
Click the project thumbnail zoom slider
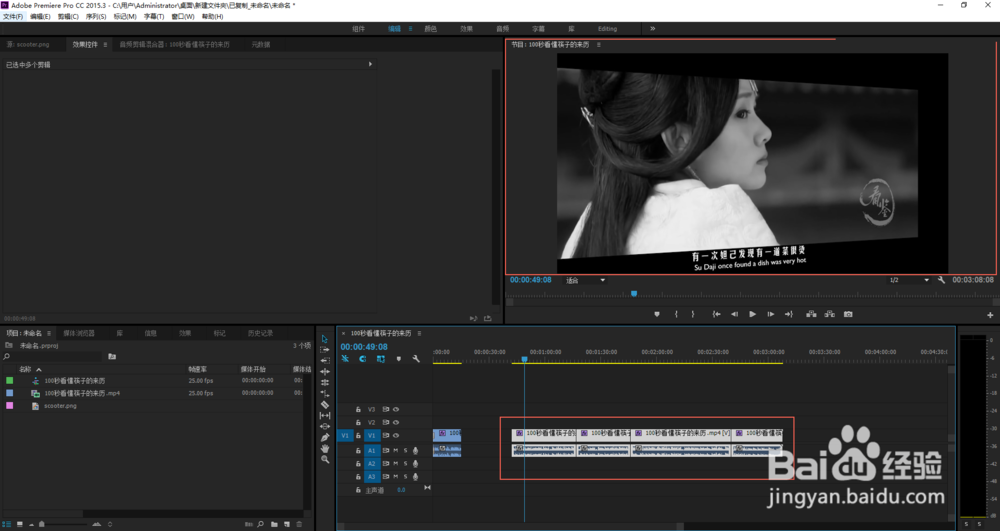pyautogui.click(x=41, y=524)
